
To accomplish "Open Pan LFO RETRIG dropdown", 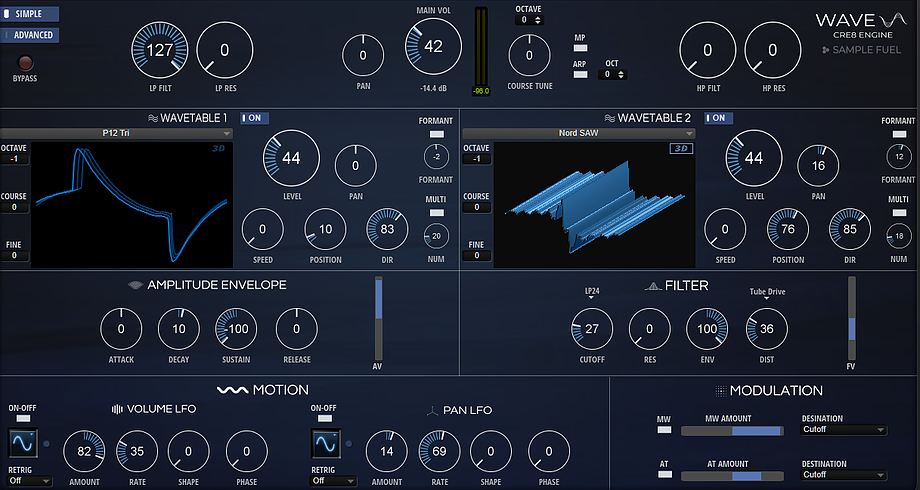I will click(333, 481).
